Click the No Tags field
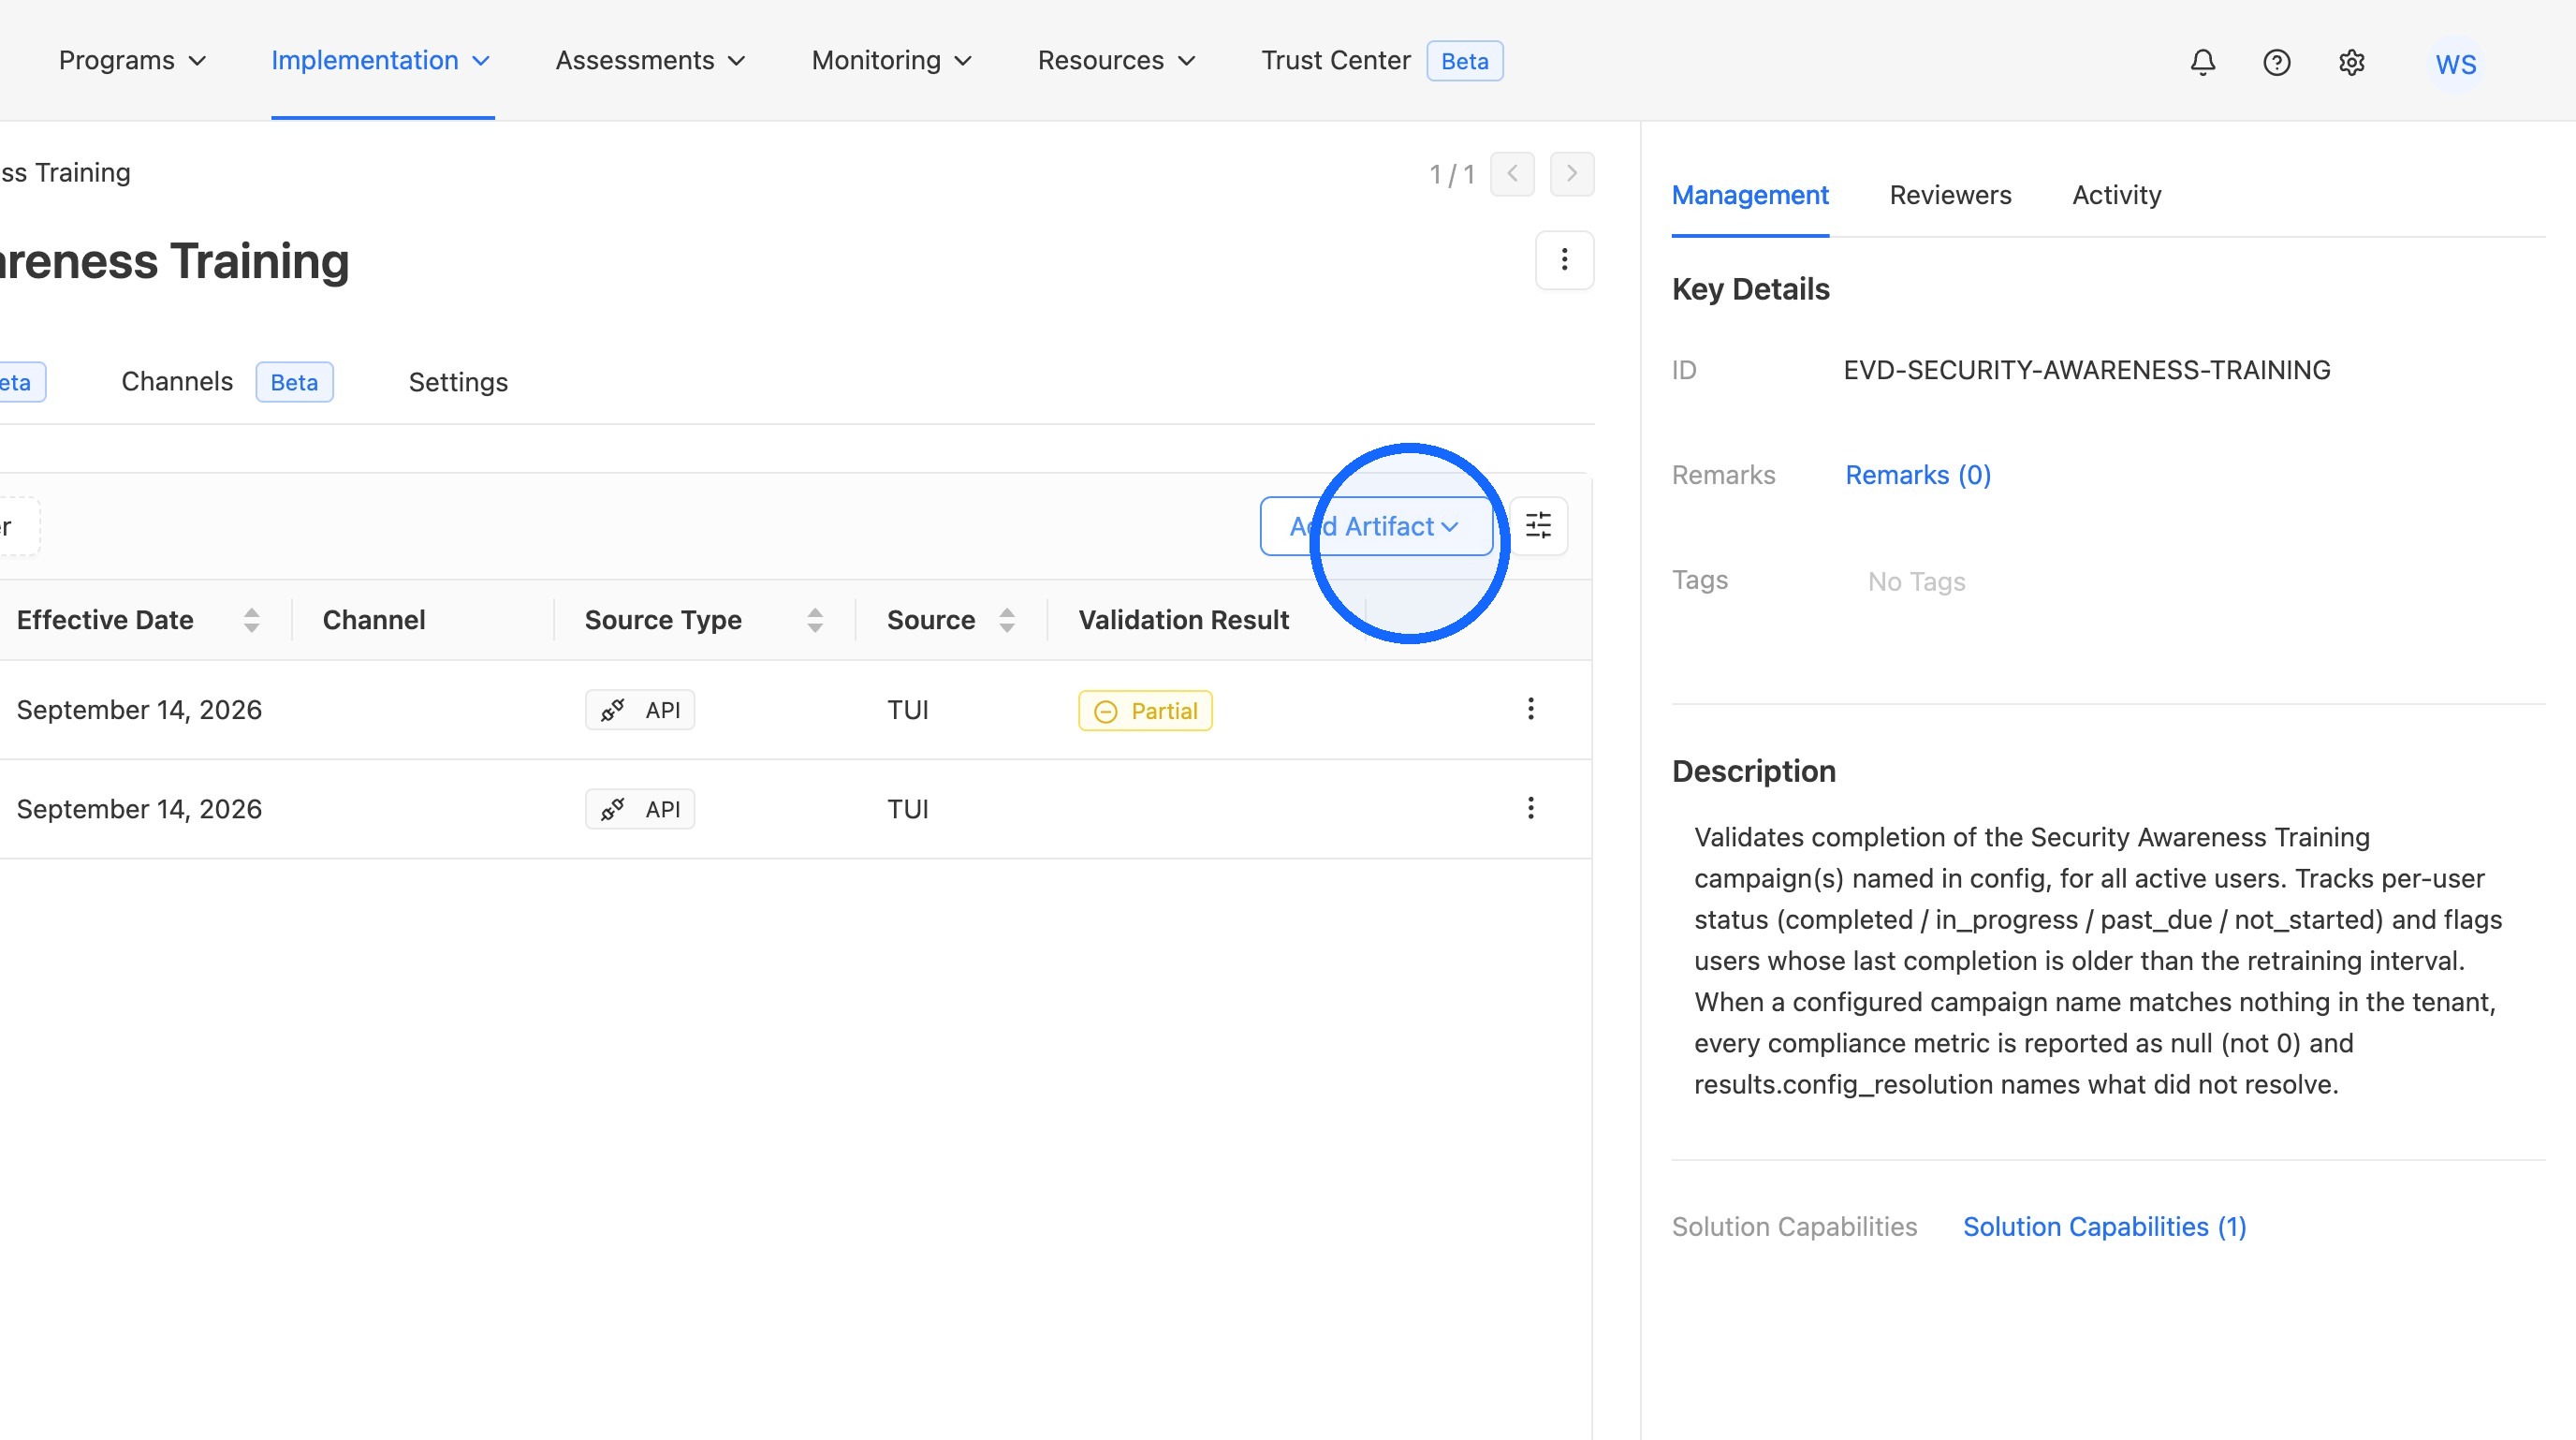 [x=1916, y=581]
